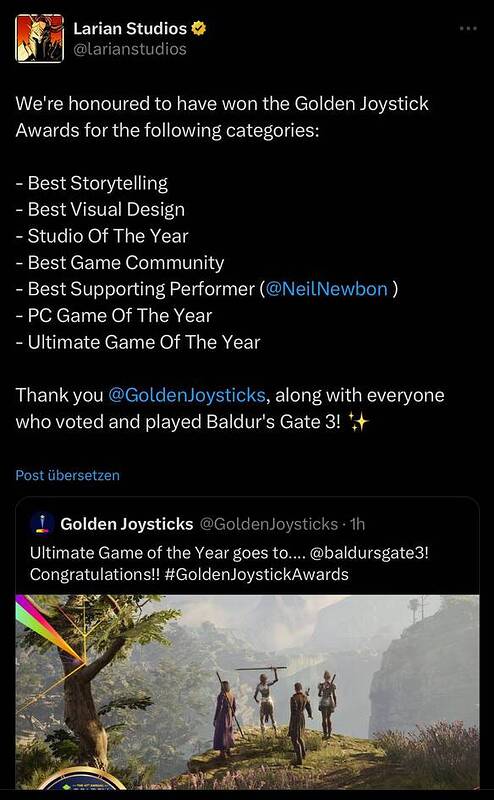This screenshot has width=494, height=800.
Task: Click the Golden Joysticks small avatar
Action: (x=42, y=523)
